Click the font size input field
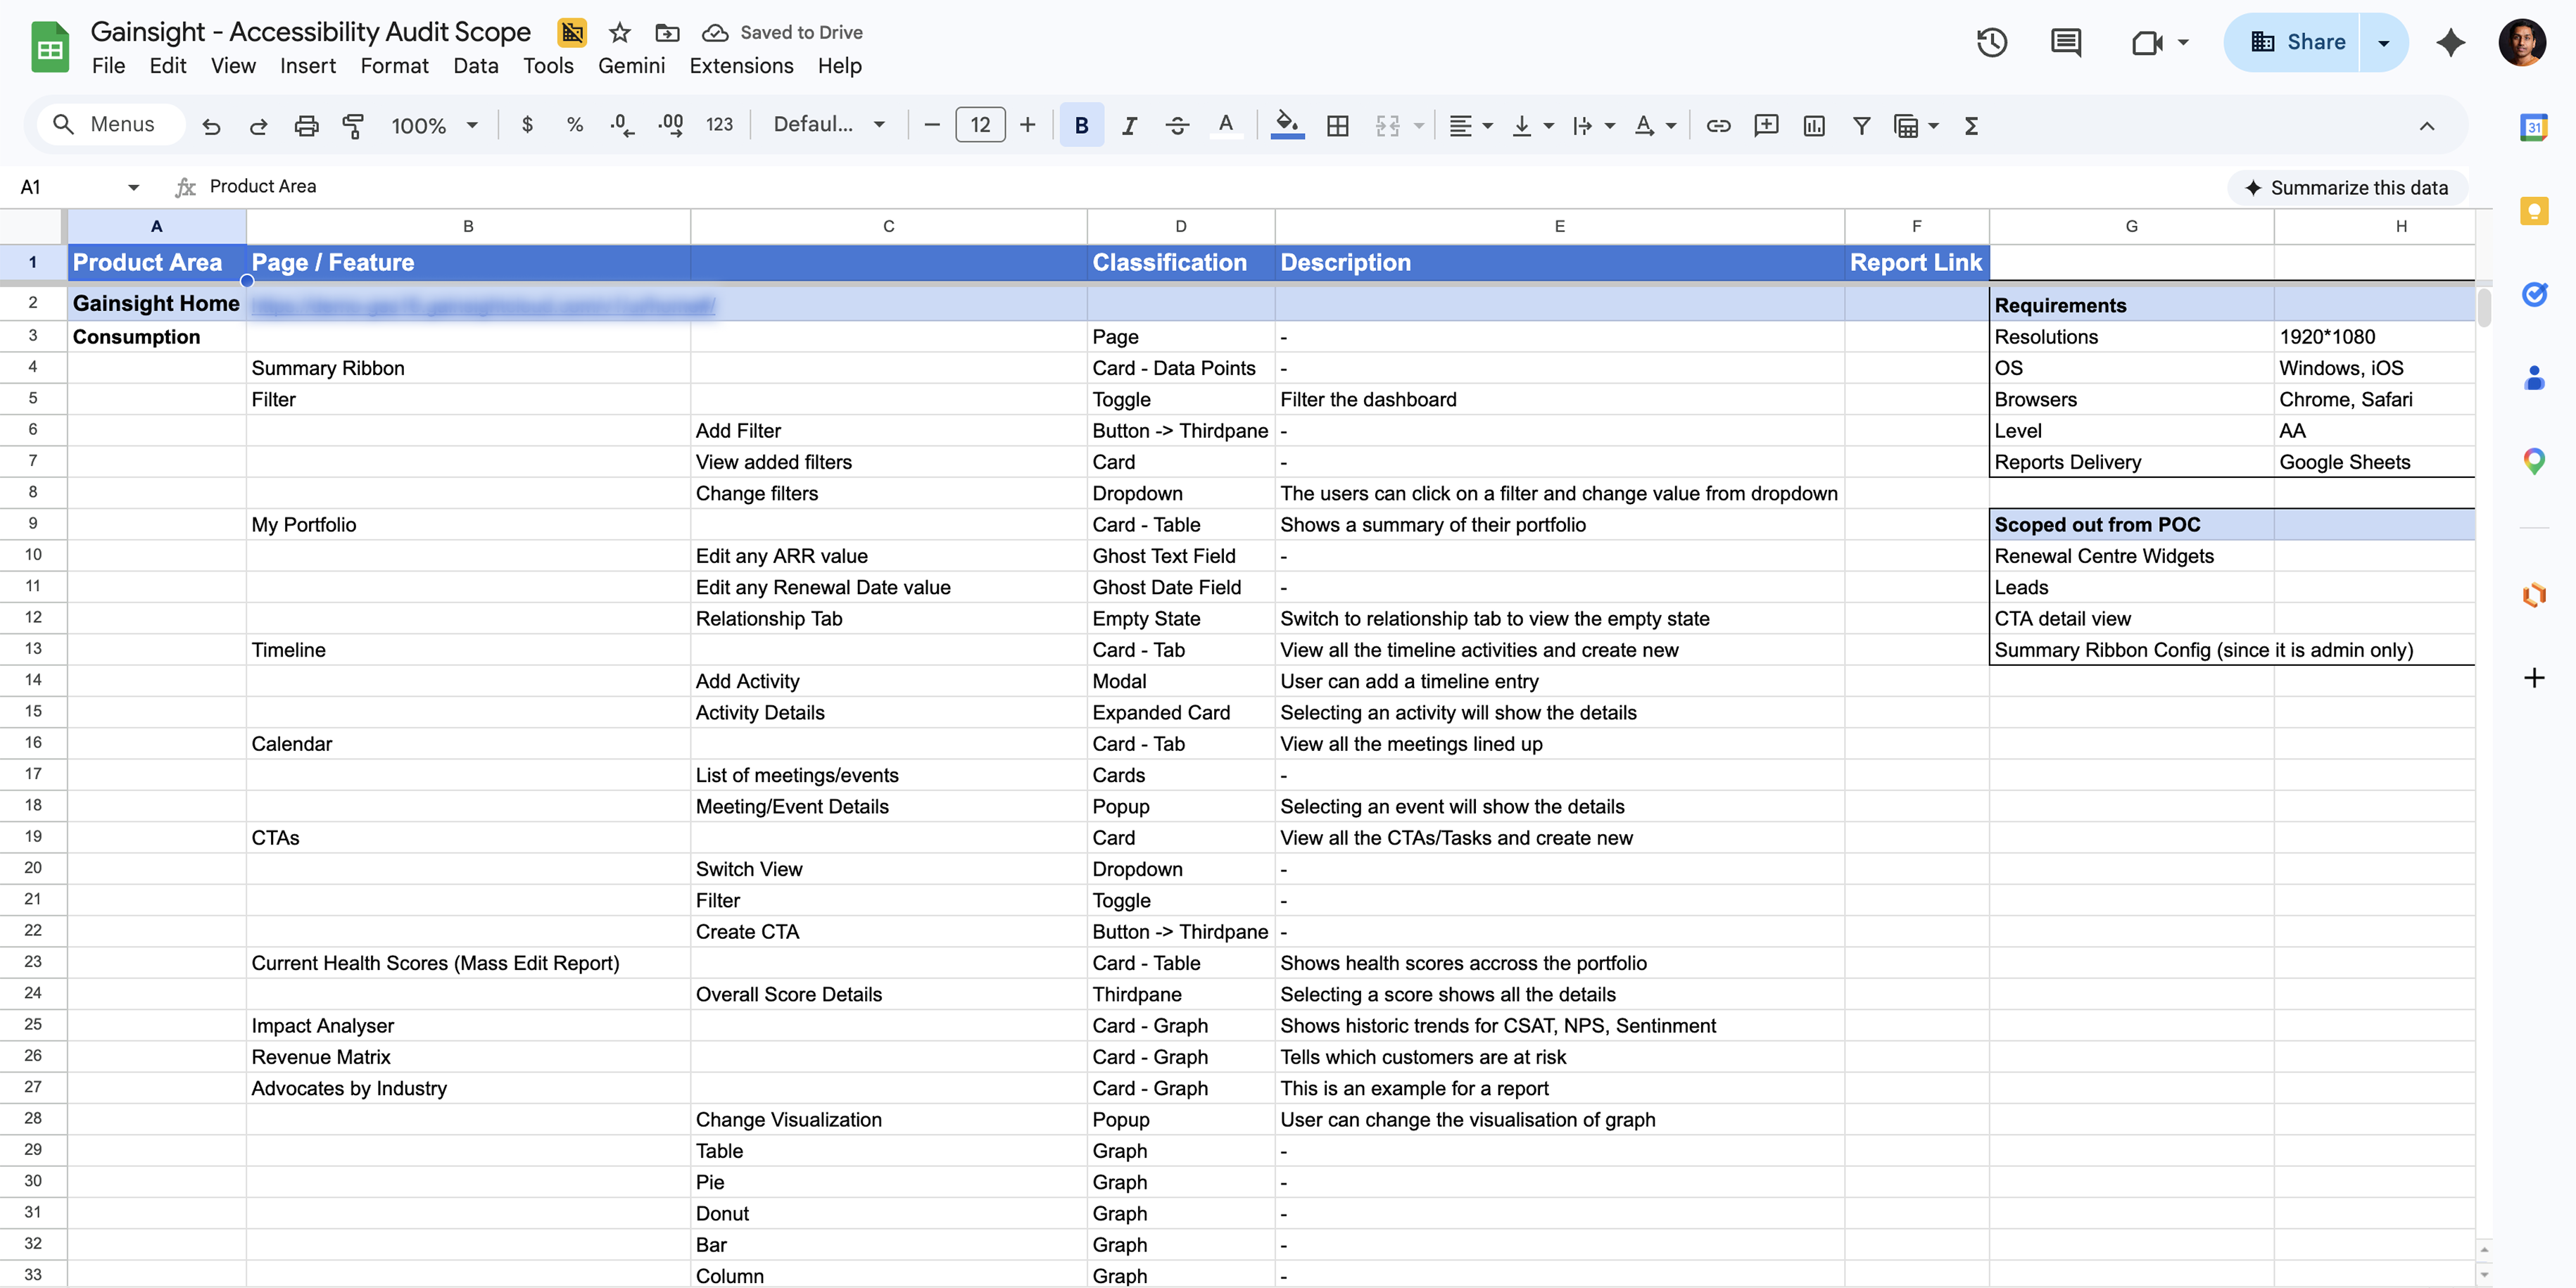This screenshot has width=2576, height=1288. click(980, 125)
